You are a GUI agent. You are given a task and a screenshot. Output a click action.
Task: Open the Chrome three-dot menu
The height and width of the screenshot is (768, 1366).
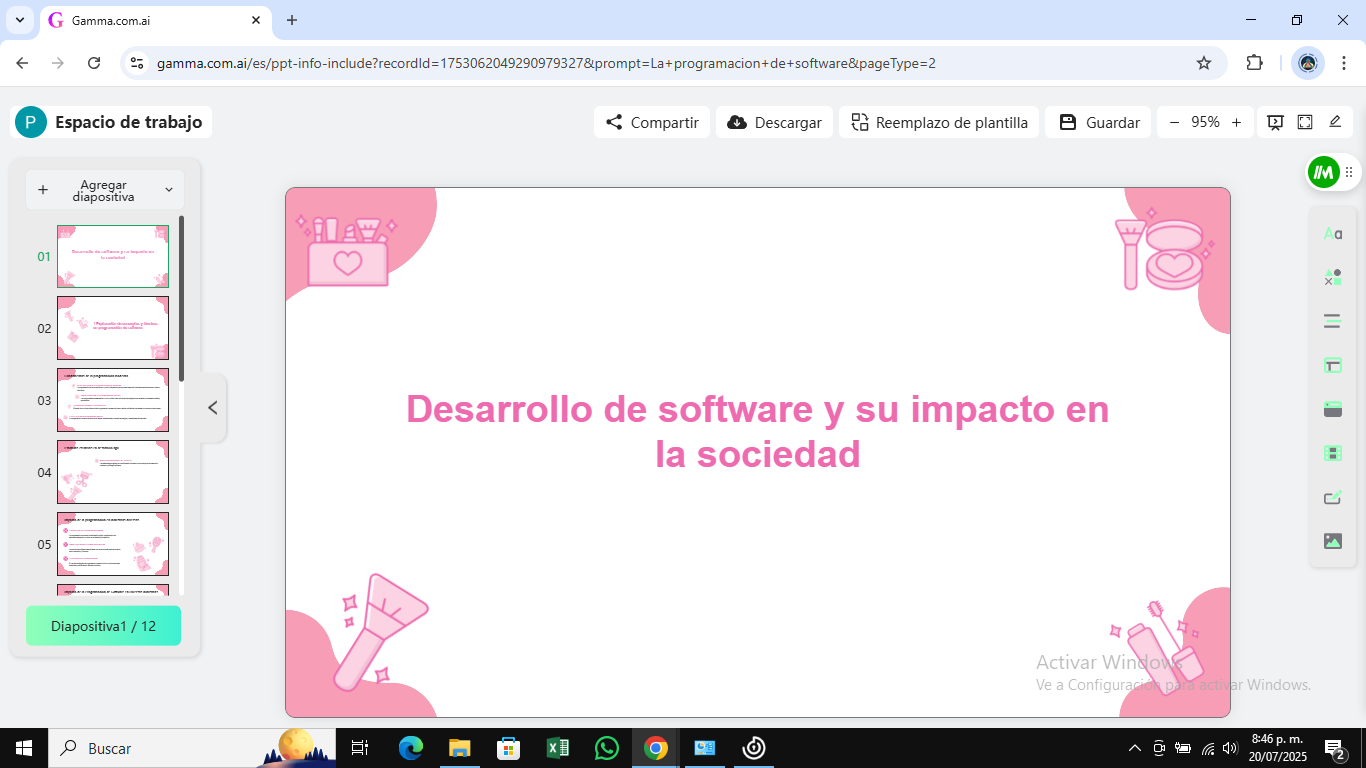coord(1345,63)
